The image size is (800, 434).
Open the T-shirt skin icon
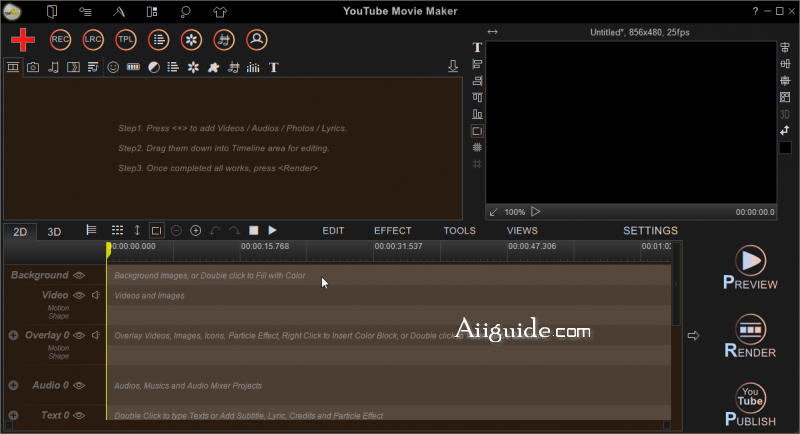pos(220,12)
